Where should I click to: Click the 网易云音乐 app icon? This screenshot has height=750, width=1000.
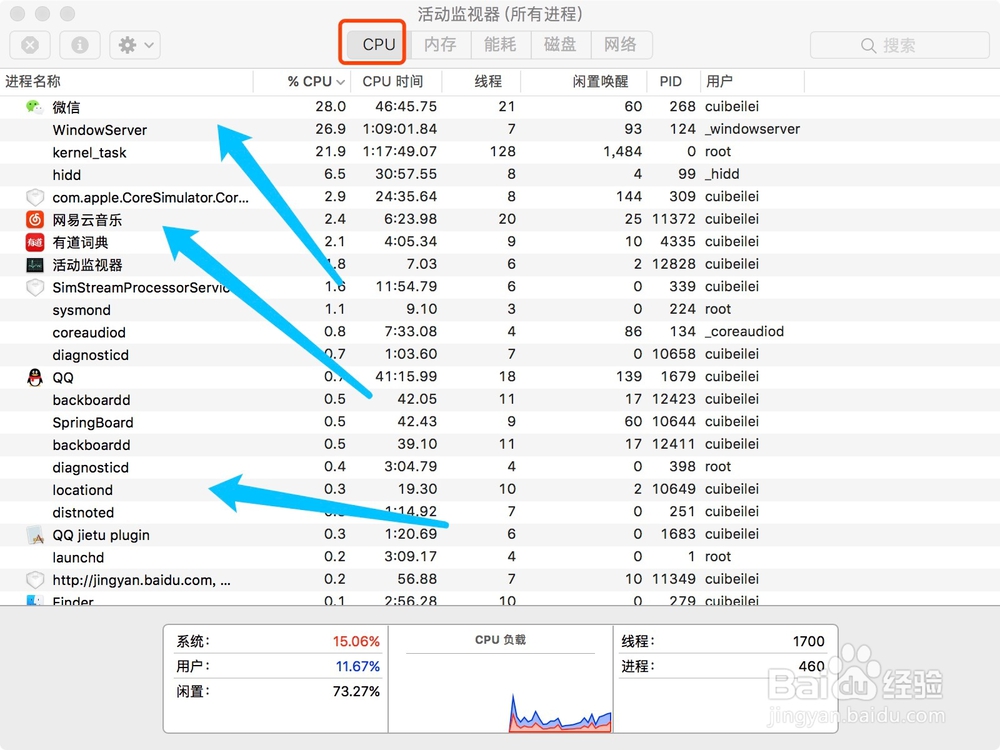[x=34, y=219]
